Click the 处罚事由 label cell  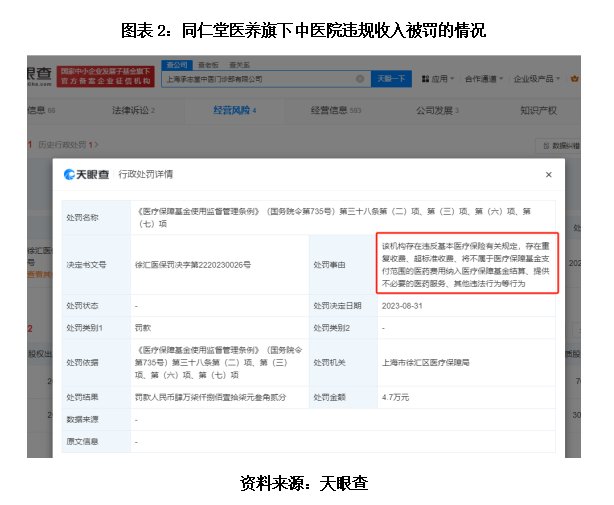343,265
